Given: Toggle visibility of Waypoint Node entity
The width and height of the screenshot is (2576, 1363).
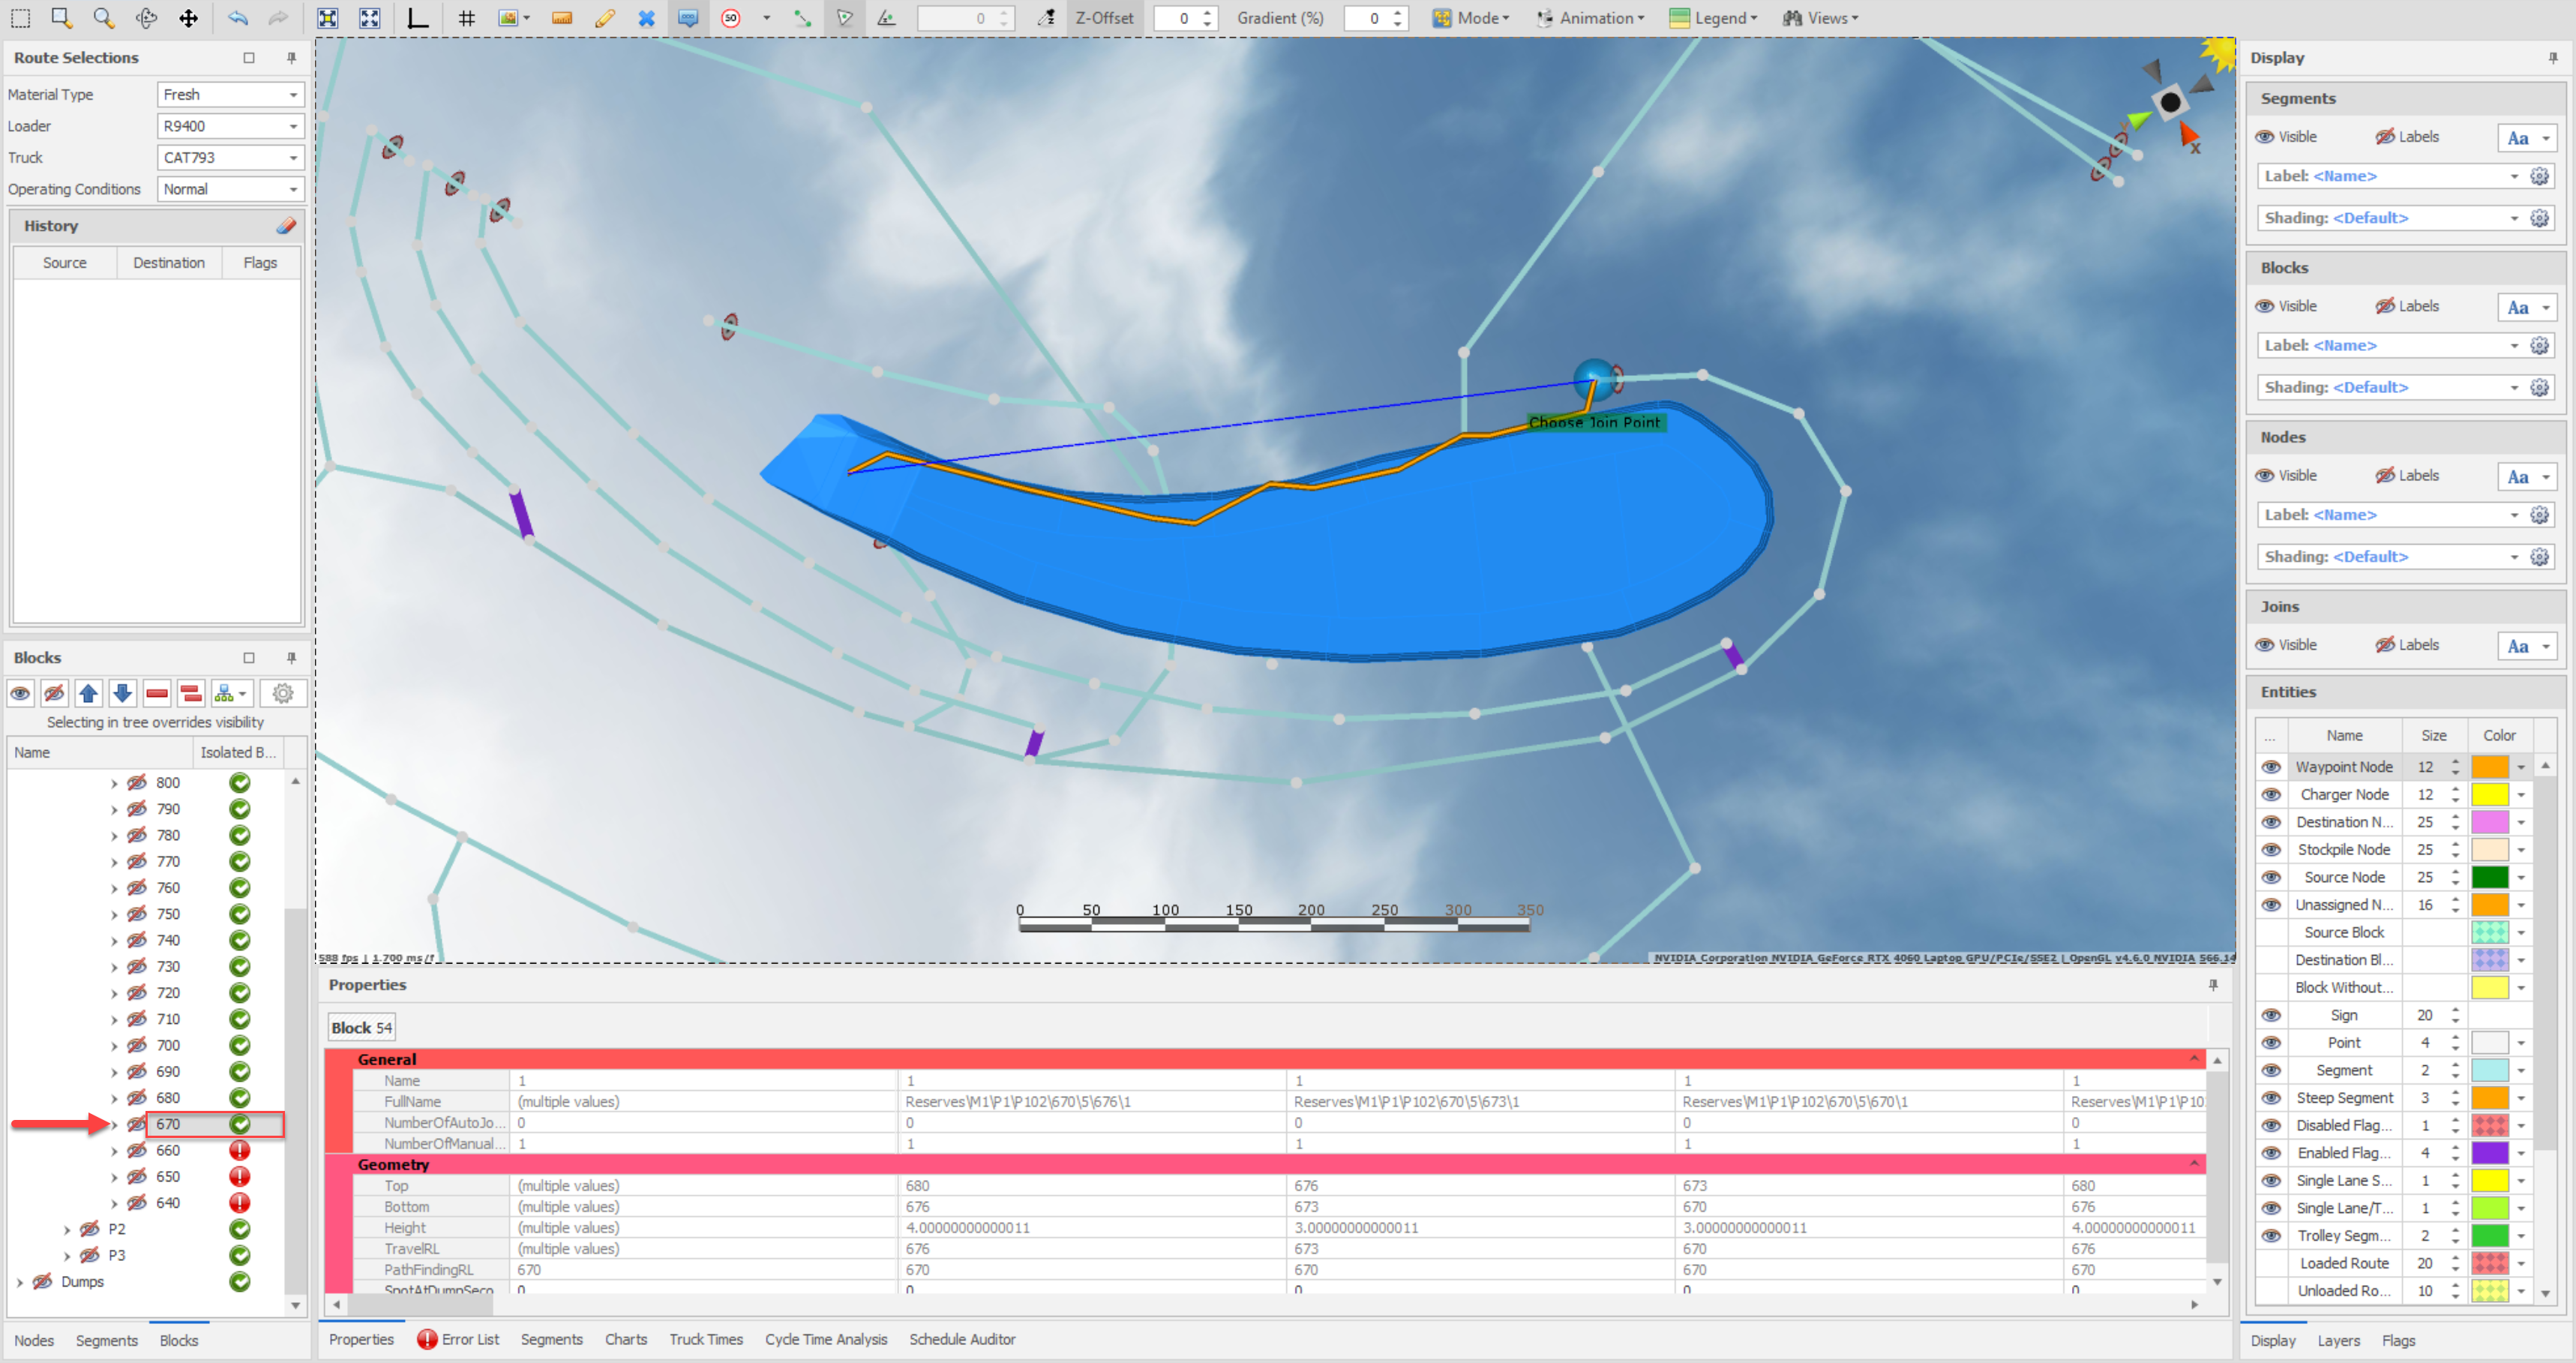Looking at the screenshot, I should pyautogui.click(x=2271, y=767).
